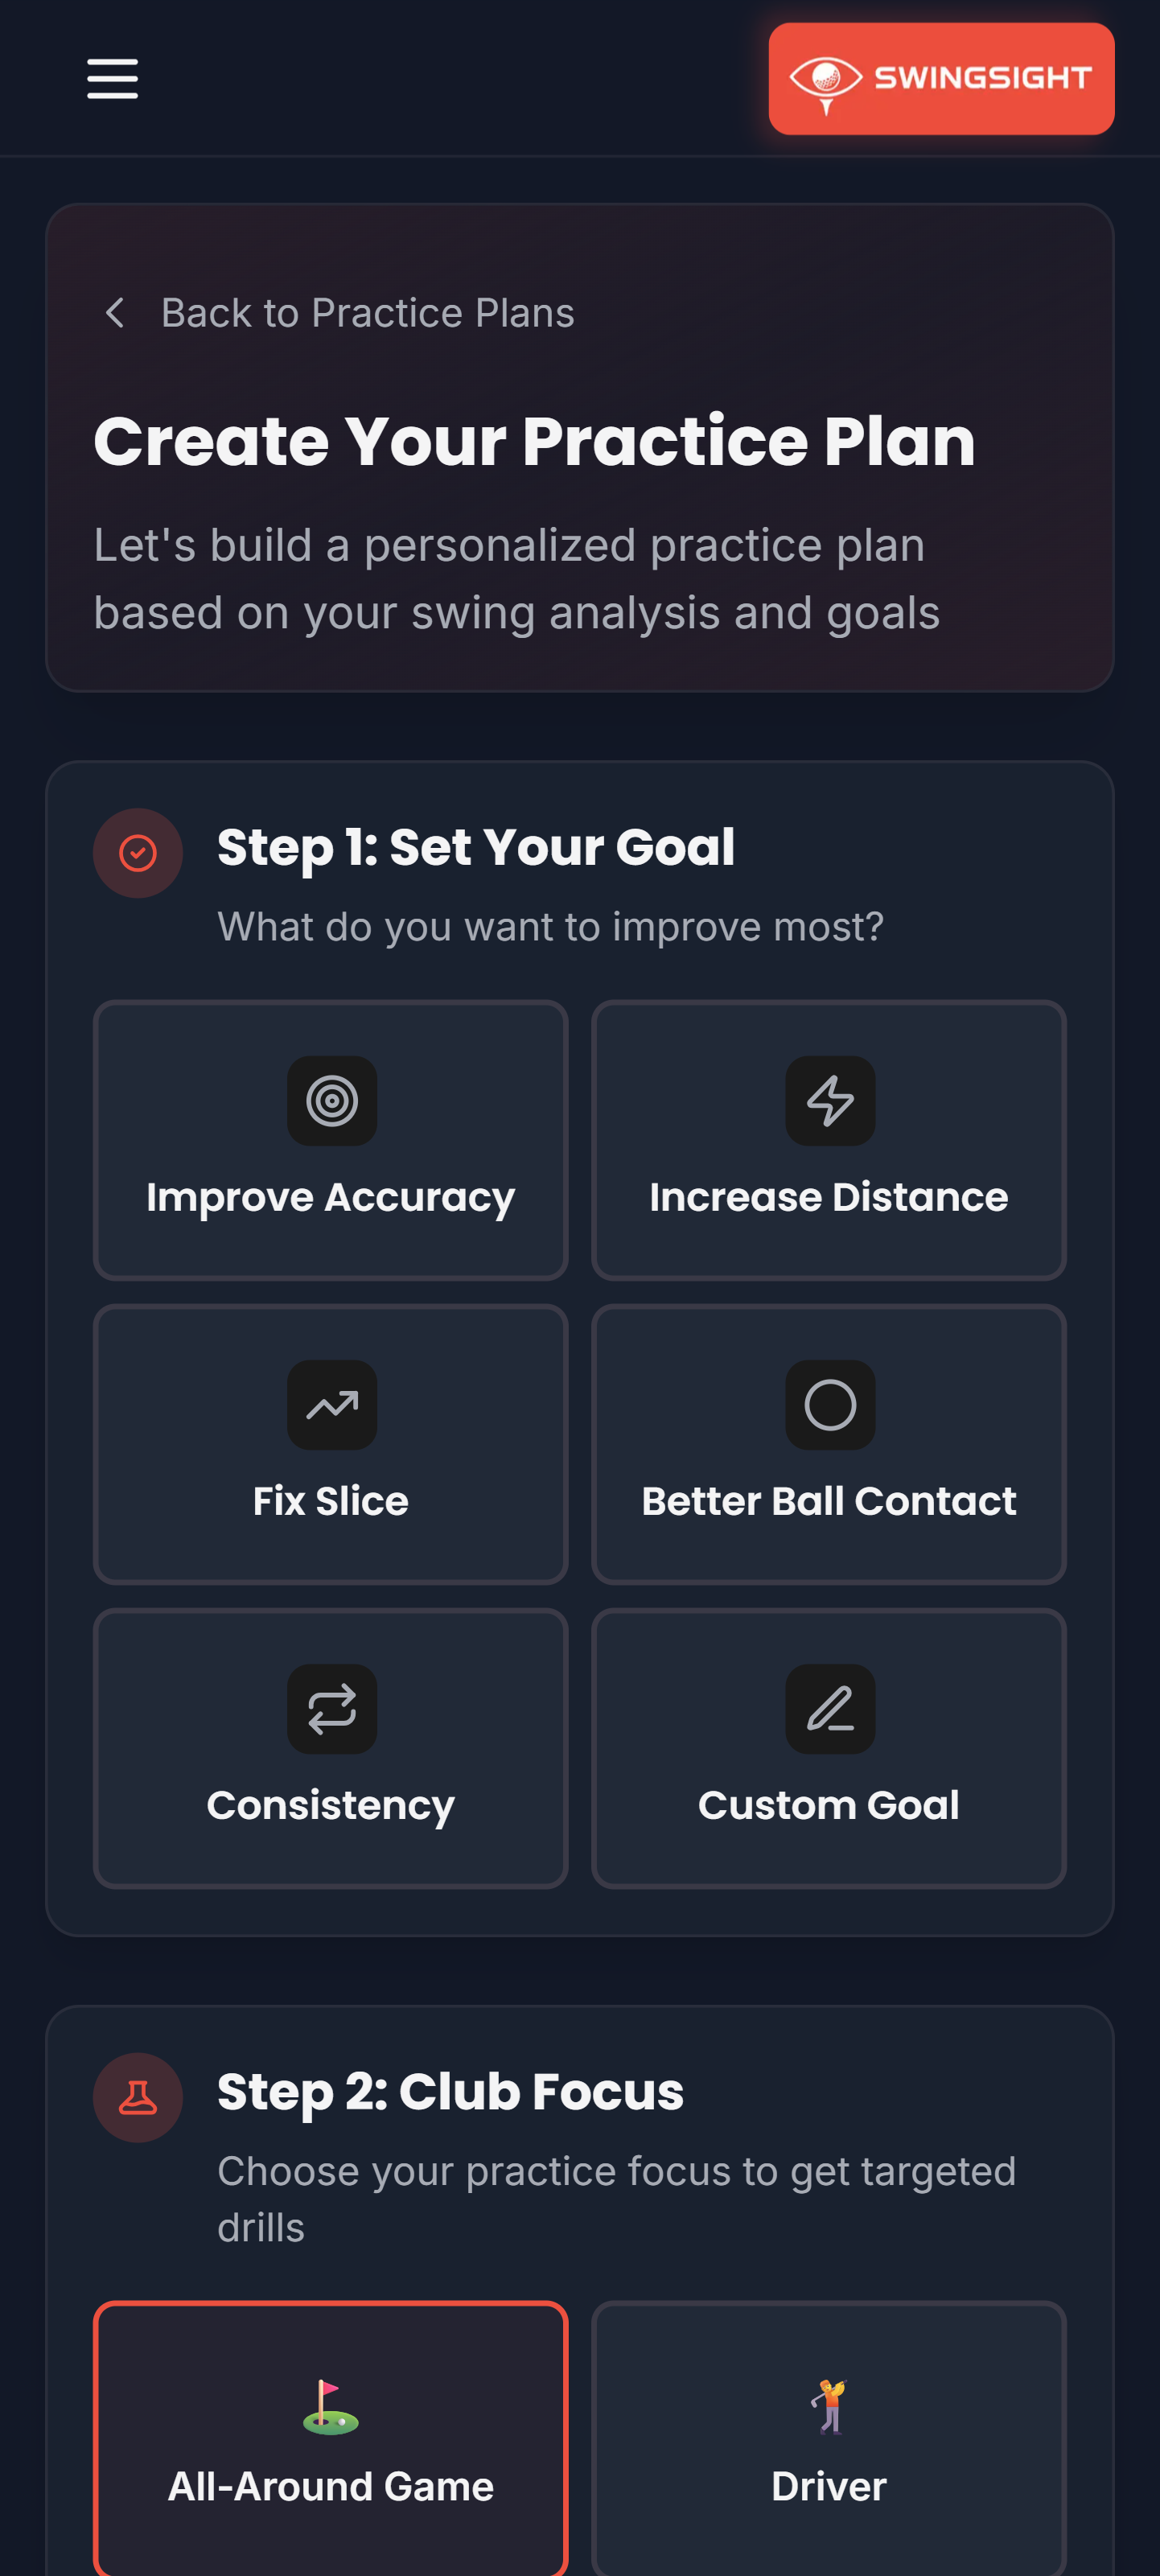Select the Better Ball Contact goal card
Viewport: 1160px width, 2576px height.
pyautogui.click(x=829, y=1443)
